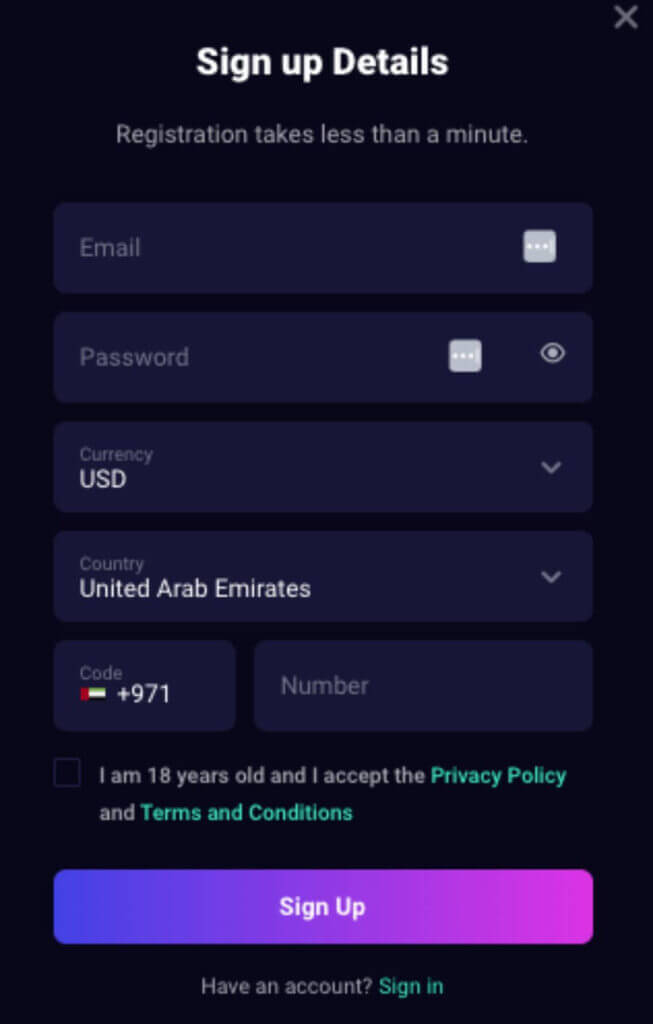Click the eye icon to show password
The image size is (653, 1024).
click(552, 354)
